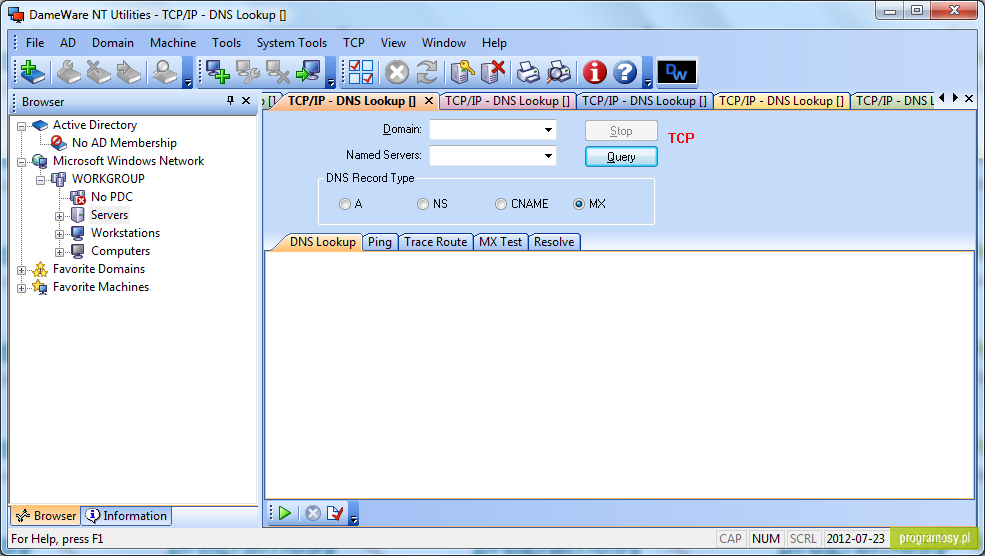Expand the Servers tree node
The width and height of the screenshot is (985, 556).
(x=59, y=216)
